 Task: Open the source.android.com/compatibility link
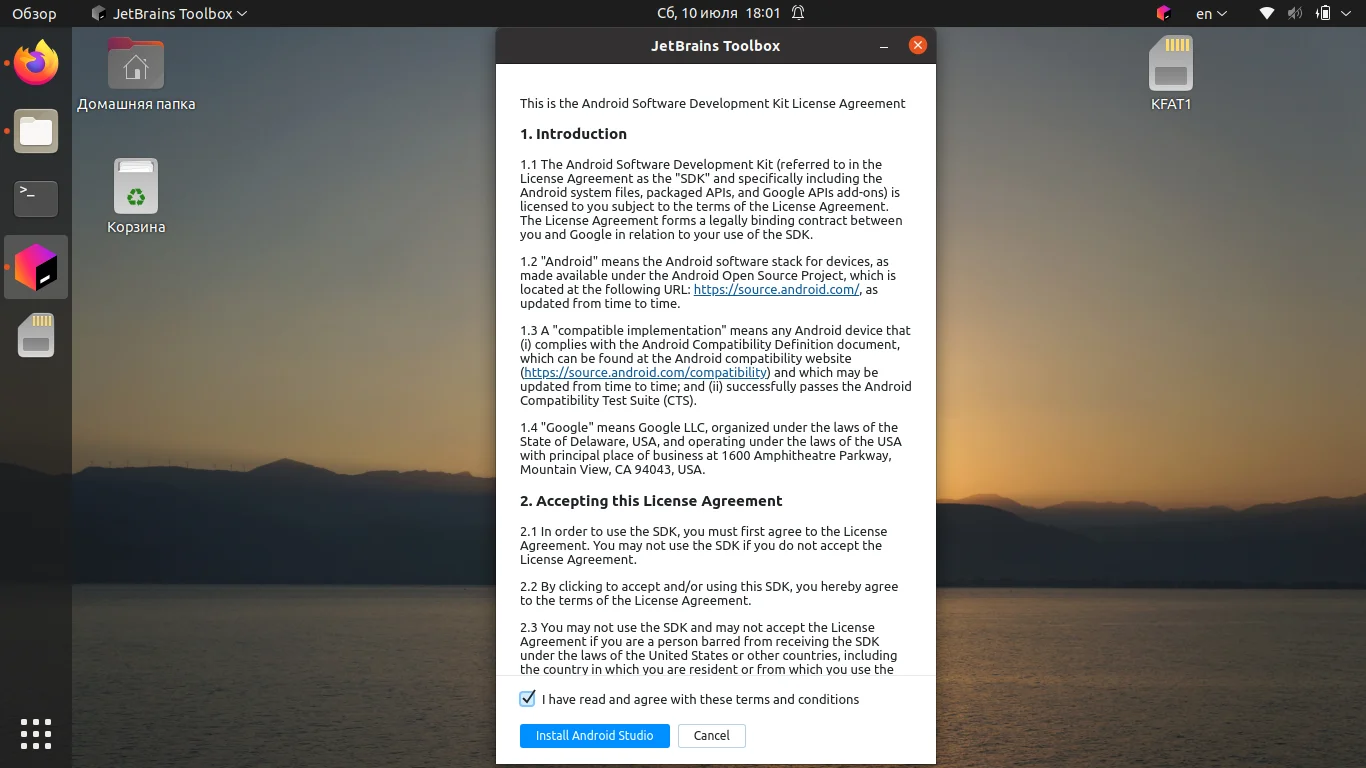coord(646,372)
